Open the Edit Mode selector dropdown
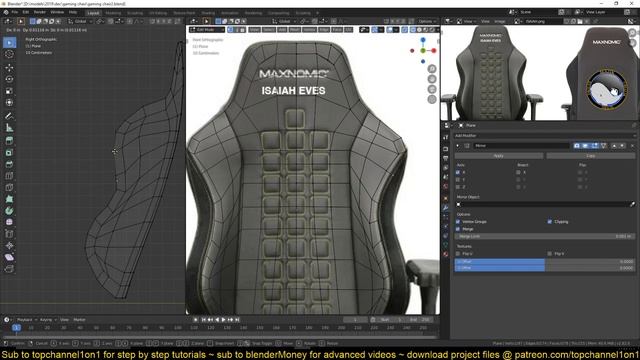Viewport: 640px width, 360px height. 207,30
